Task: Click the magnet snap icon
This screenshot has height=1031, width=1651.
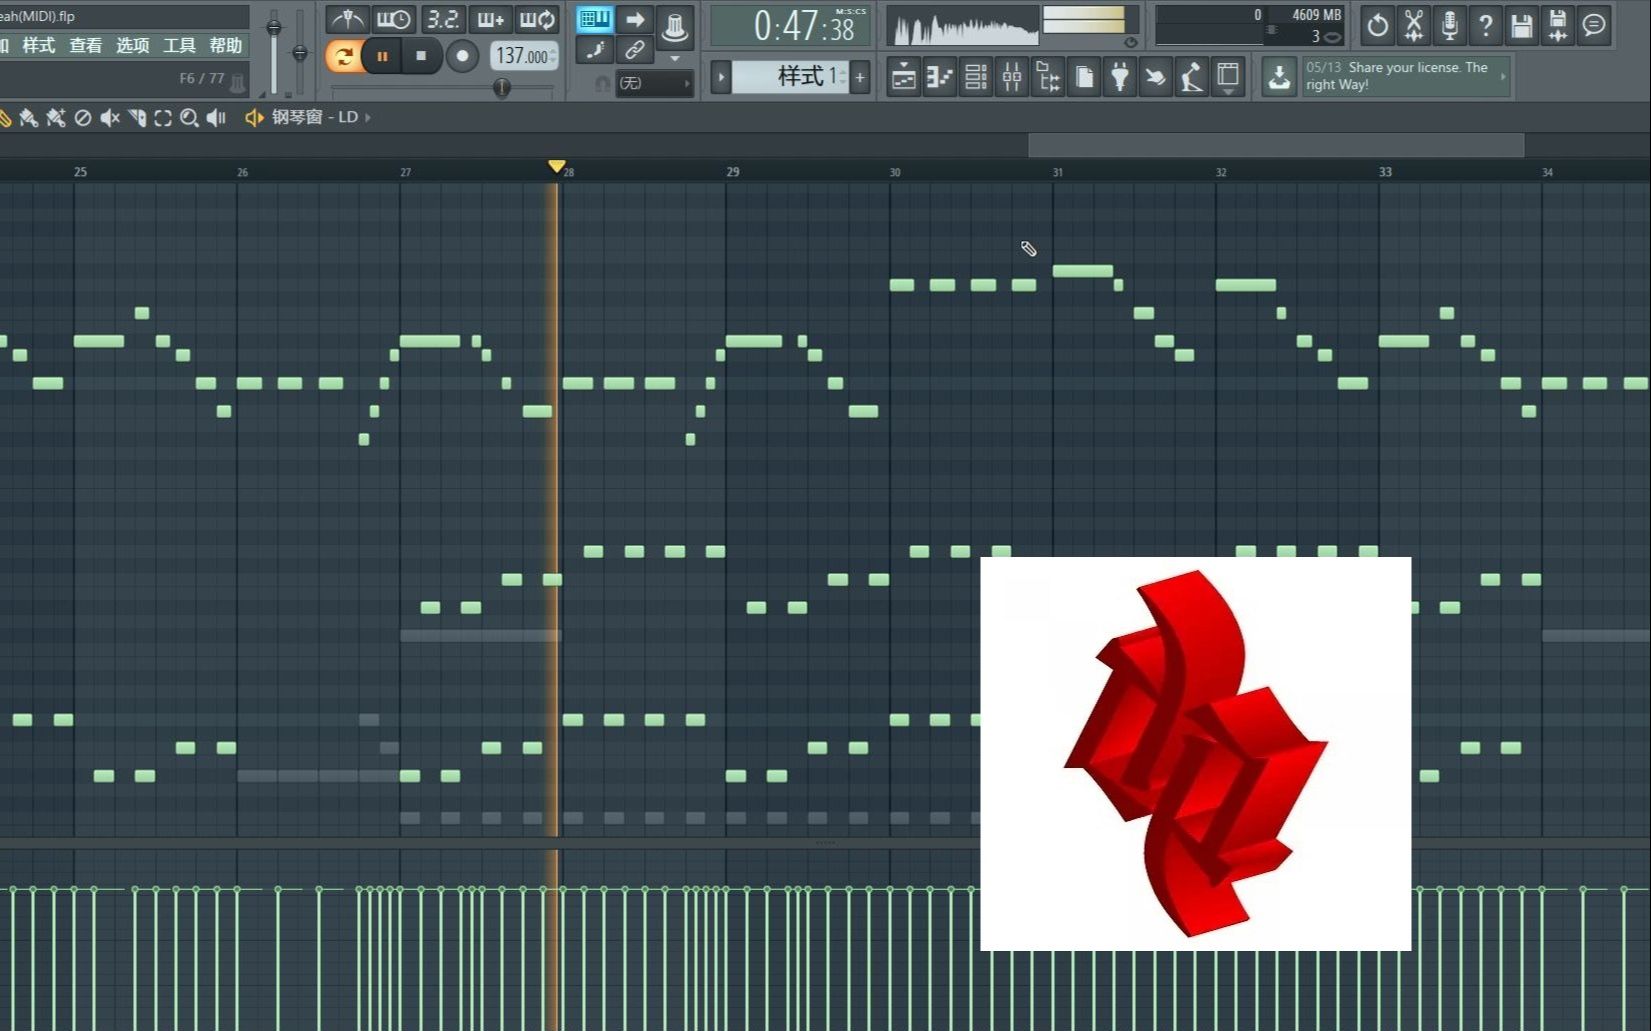Action: [x=602, y=84]
